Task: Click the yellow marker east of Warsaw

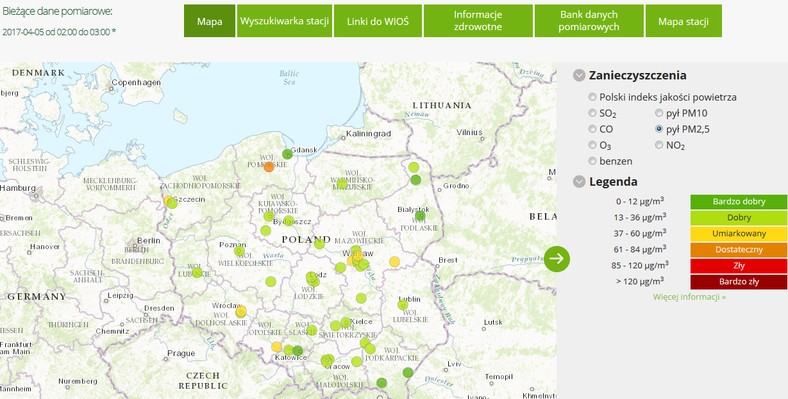Action: [x=395, y=261]
